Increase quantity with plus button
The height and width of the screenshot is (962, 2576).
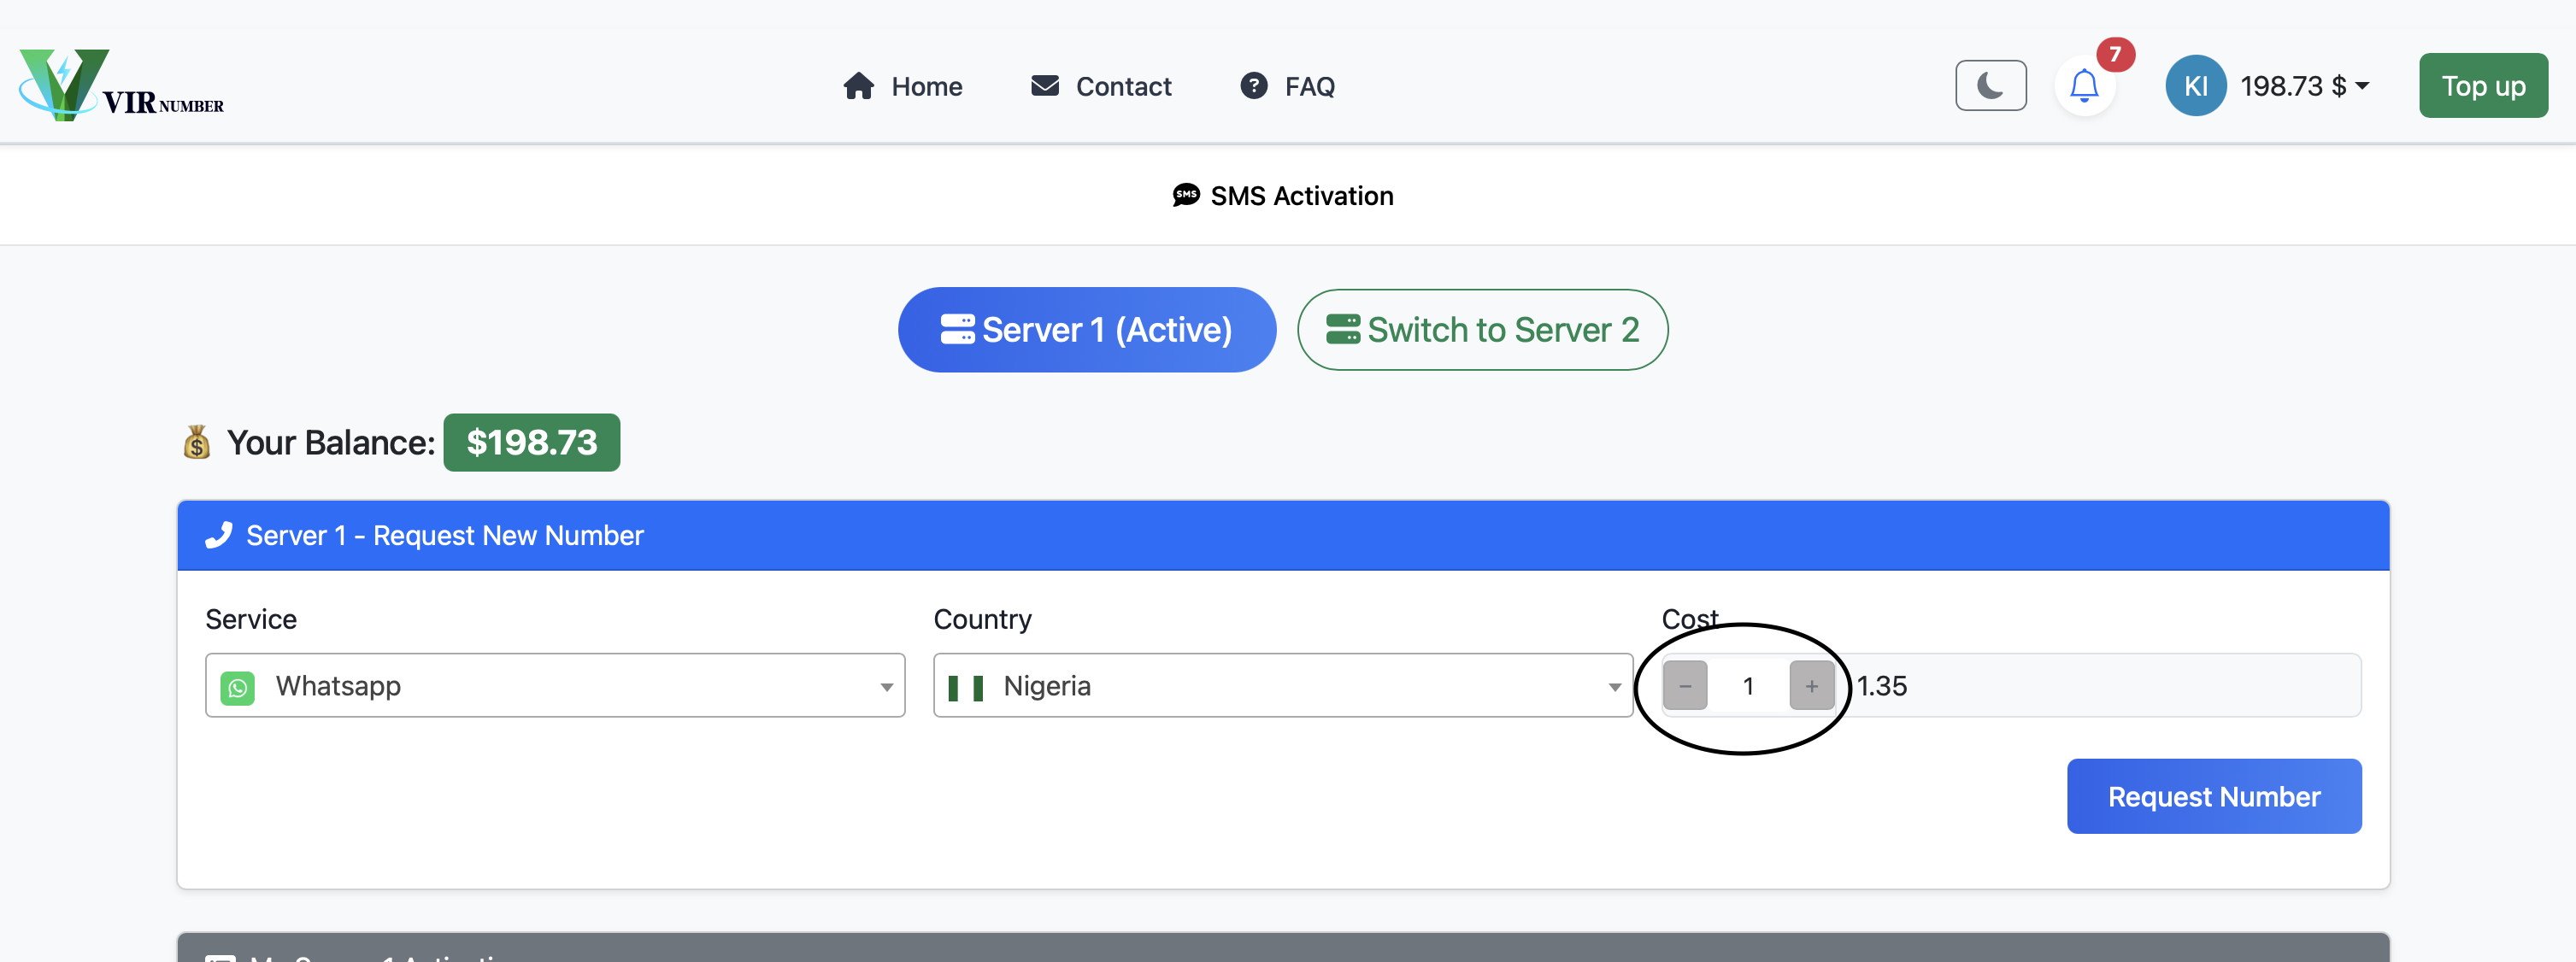pyautogui.click(x=1811, y=686)
